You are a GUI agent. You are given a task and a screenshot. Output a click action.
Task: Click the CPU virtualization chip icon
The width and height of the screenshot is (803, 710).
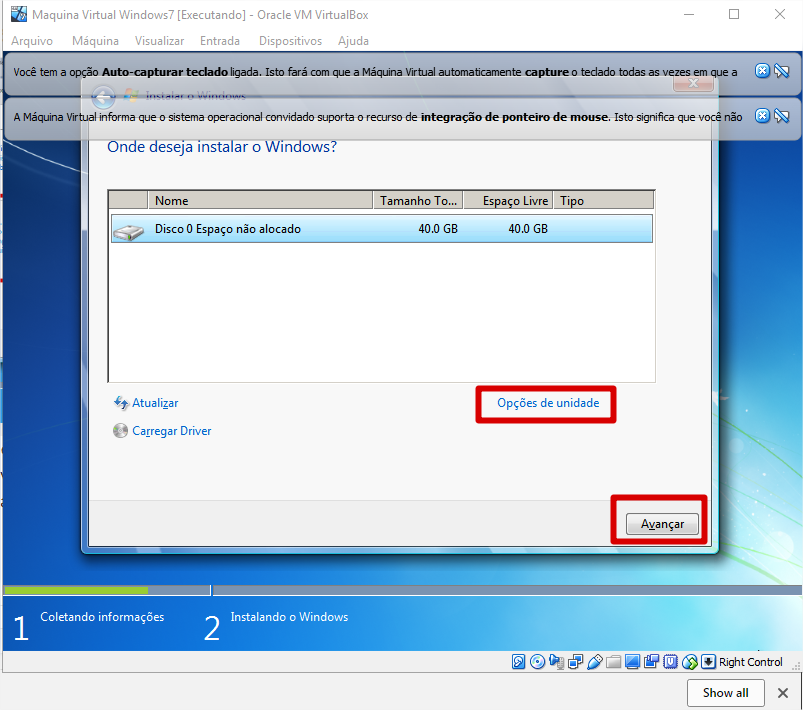point(670,662)
